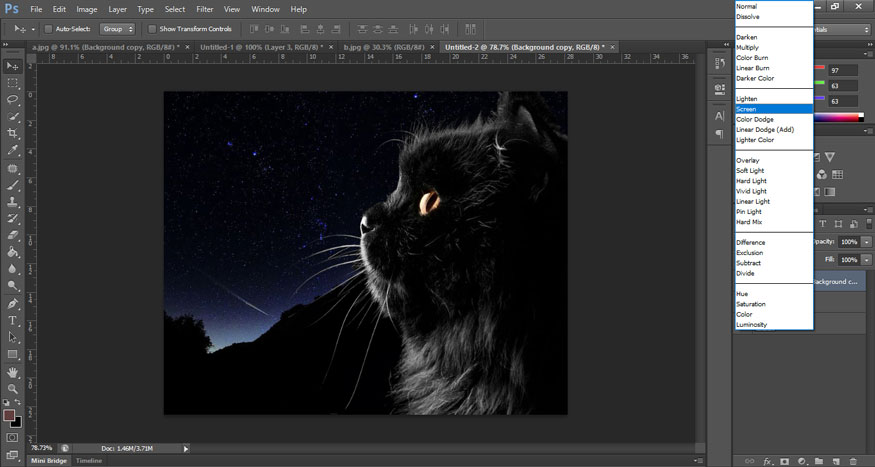Select the Eraser tool
This screenshot has width=875, height=467.
click(x=12, y=235)
